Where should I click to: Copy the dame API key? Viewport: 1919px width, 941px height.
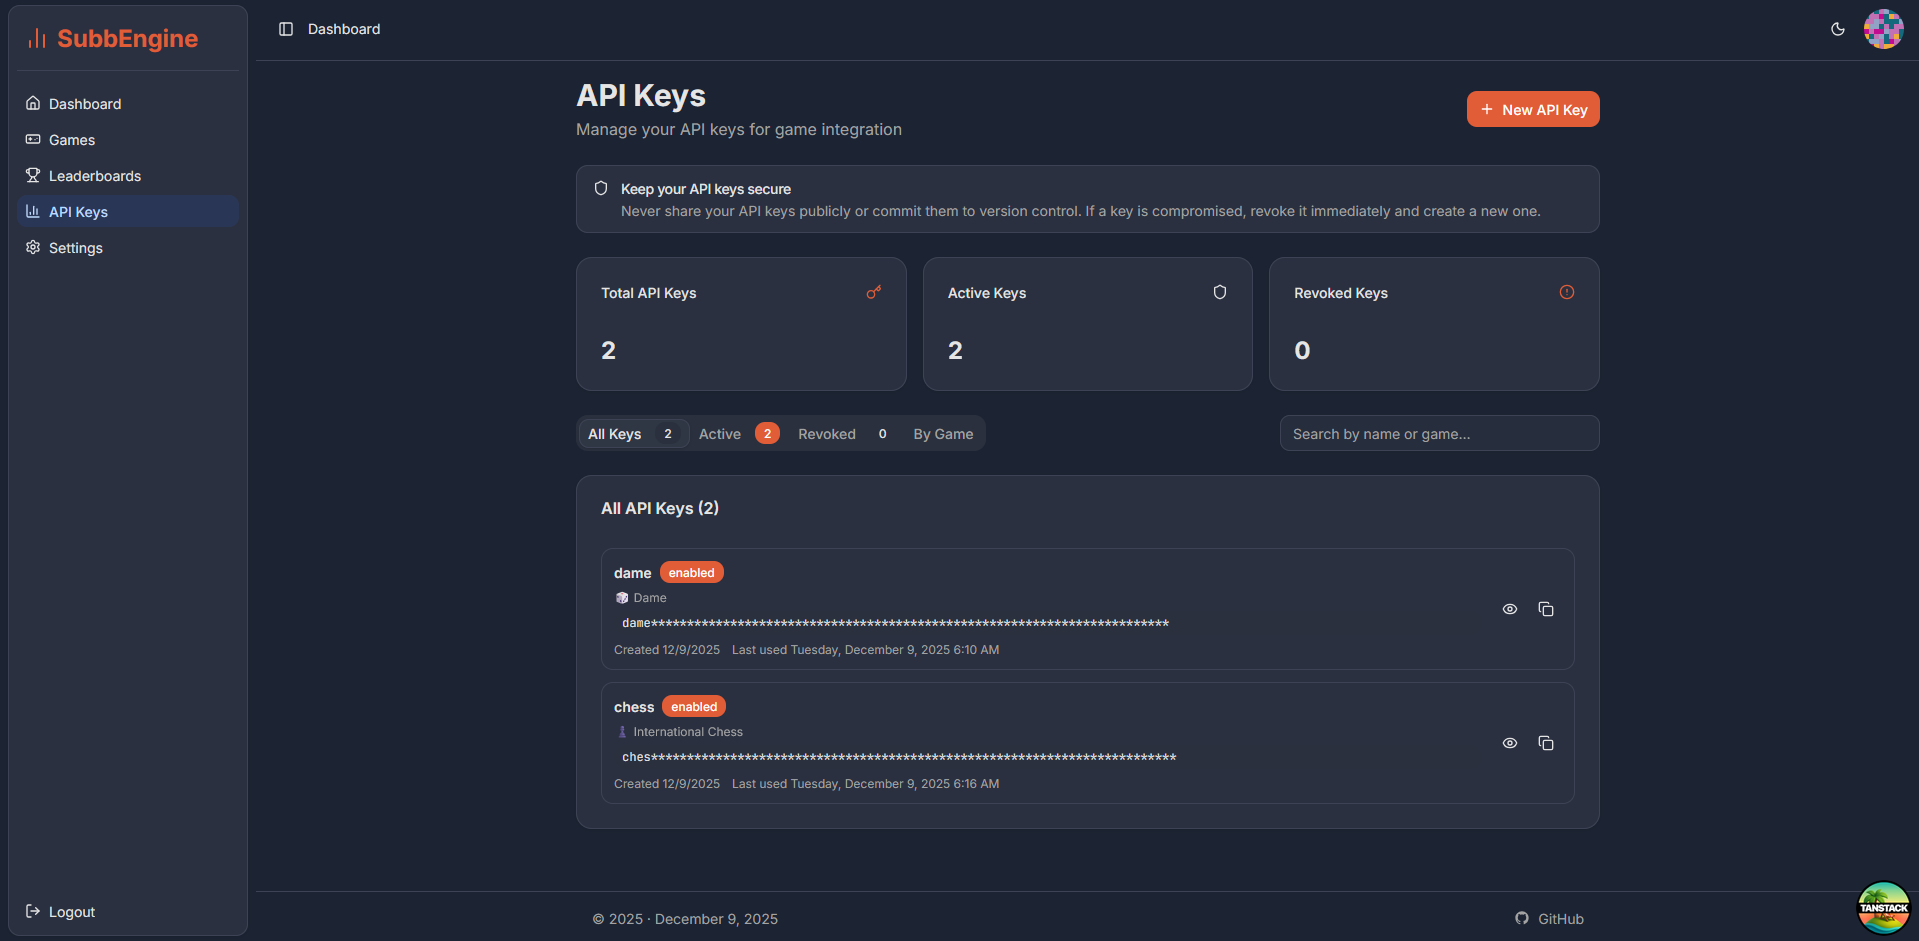[1545, 609]
